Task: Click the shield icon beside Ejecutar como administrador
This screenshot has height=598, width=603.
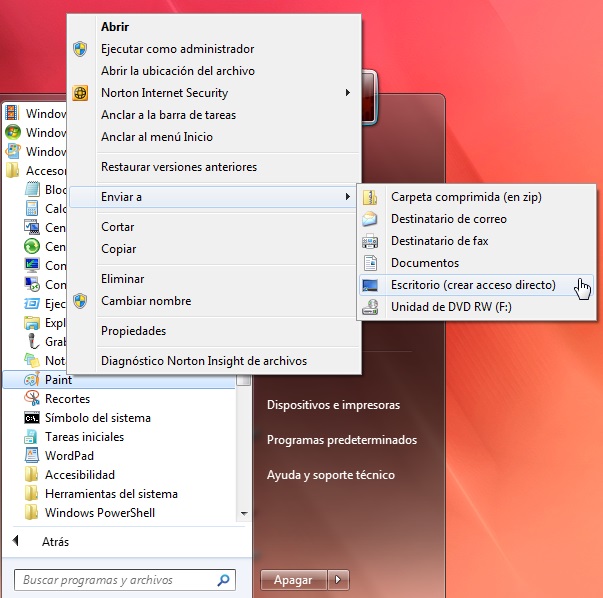Action: 80,49
